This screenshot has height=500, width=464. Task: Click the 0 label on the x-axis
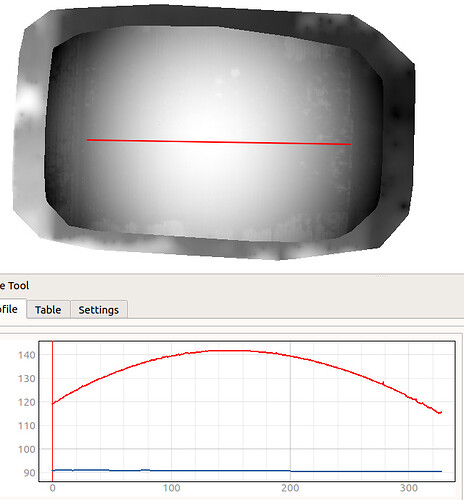(52, 488)
